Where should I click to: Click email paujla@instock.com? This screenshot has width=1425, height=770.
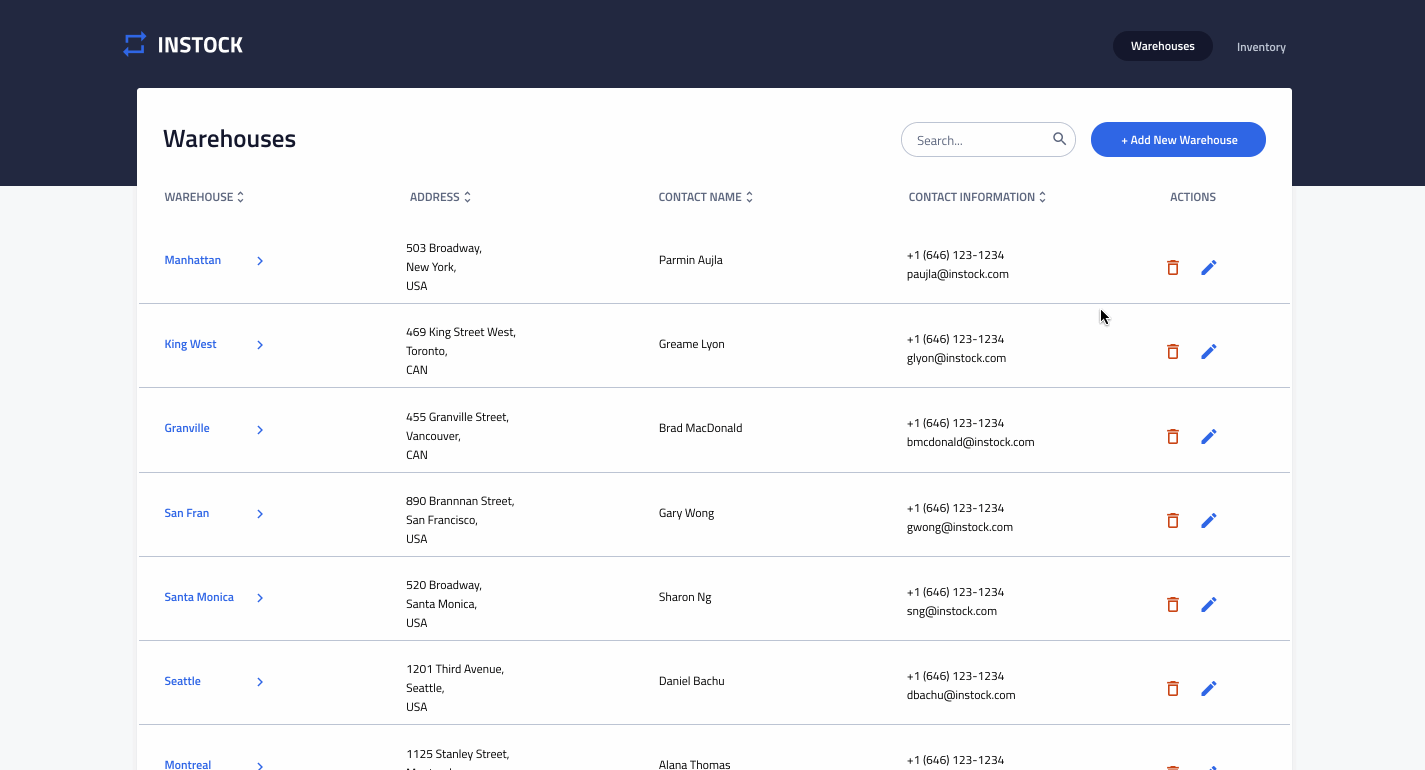pos(958,274)
